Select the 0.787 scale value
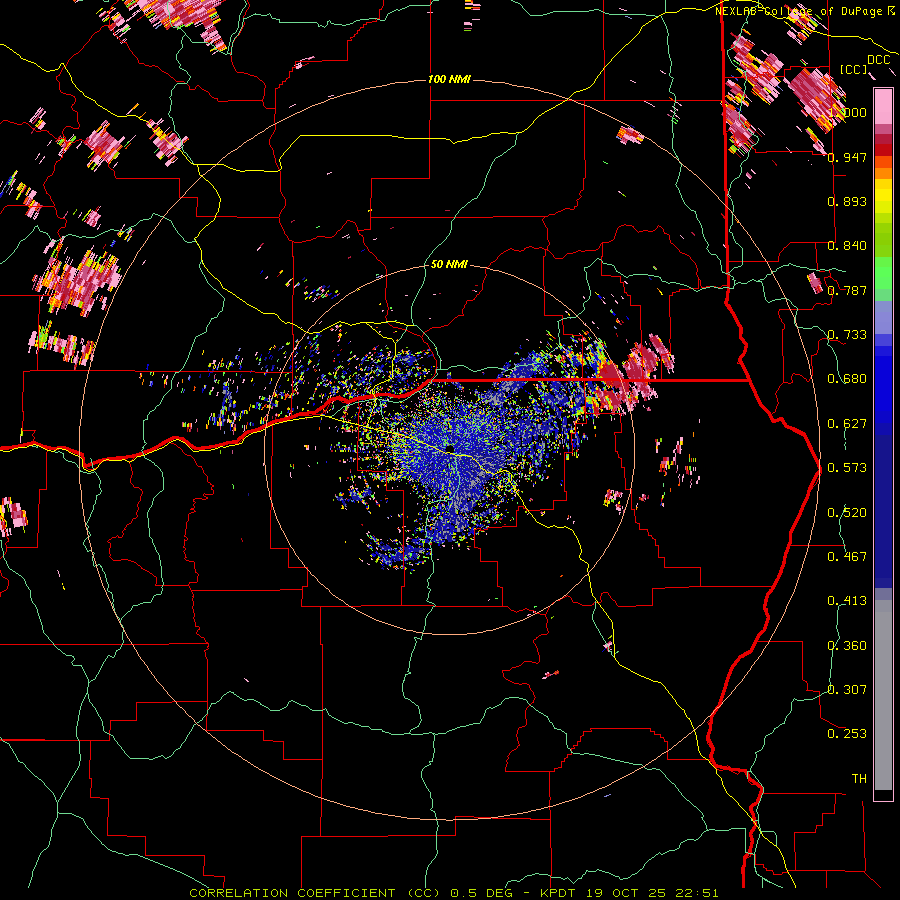This screenshot has height=900, width=900. [x=847, y=290]
